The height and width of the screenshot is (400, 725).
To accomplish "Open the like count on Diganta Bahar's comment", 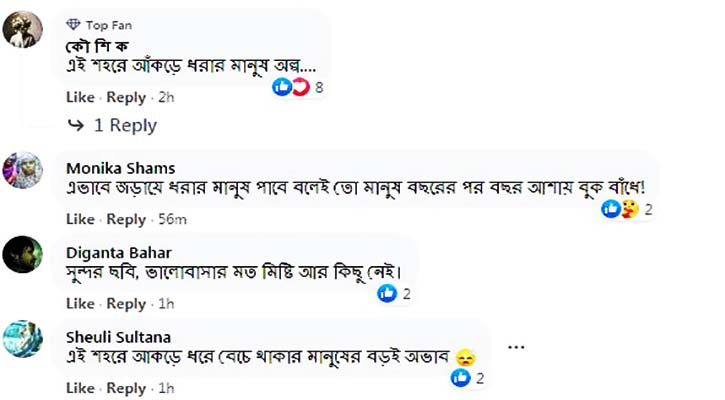I will (395, 294).
